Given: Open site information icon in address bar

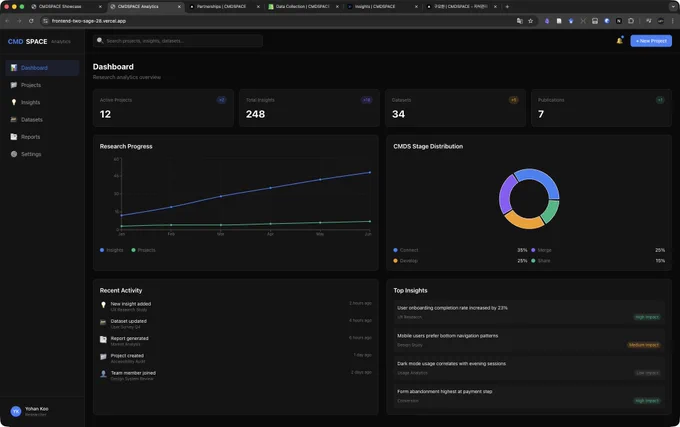Looking at the screenshot, I should (46, 21).
